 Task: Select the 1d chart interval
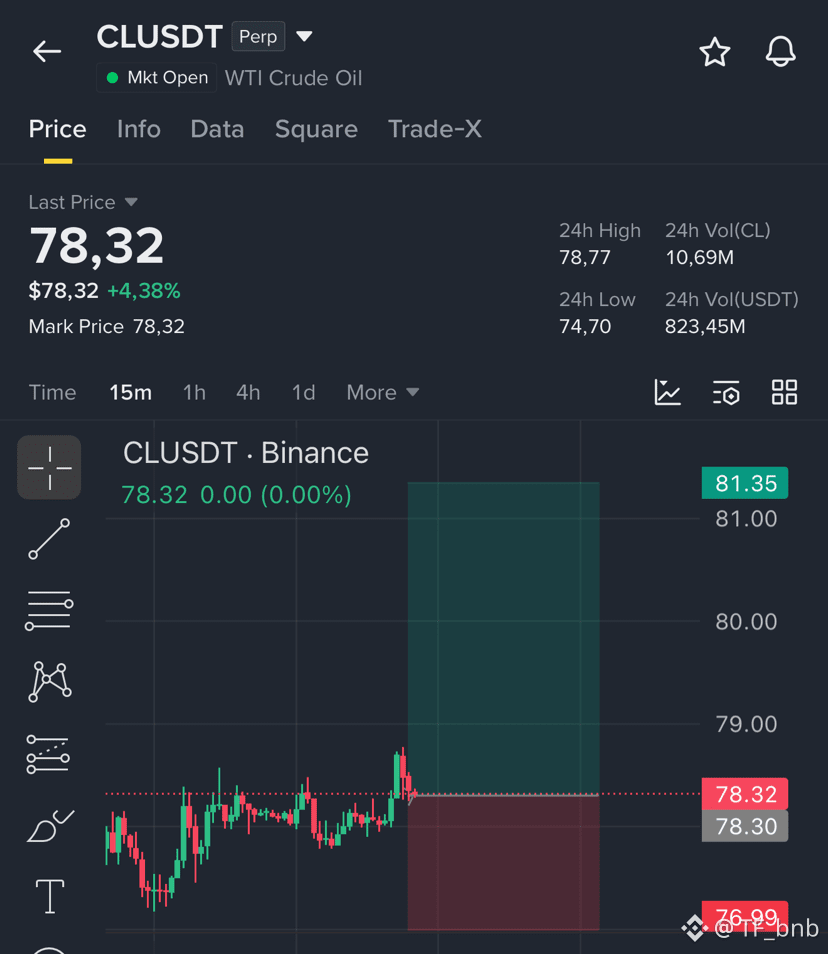click(304, 392)
